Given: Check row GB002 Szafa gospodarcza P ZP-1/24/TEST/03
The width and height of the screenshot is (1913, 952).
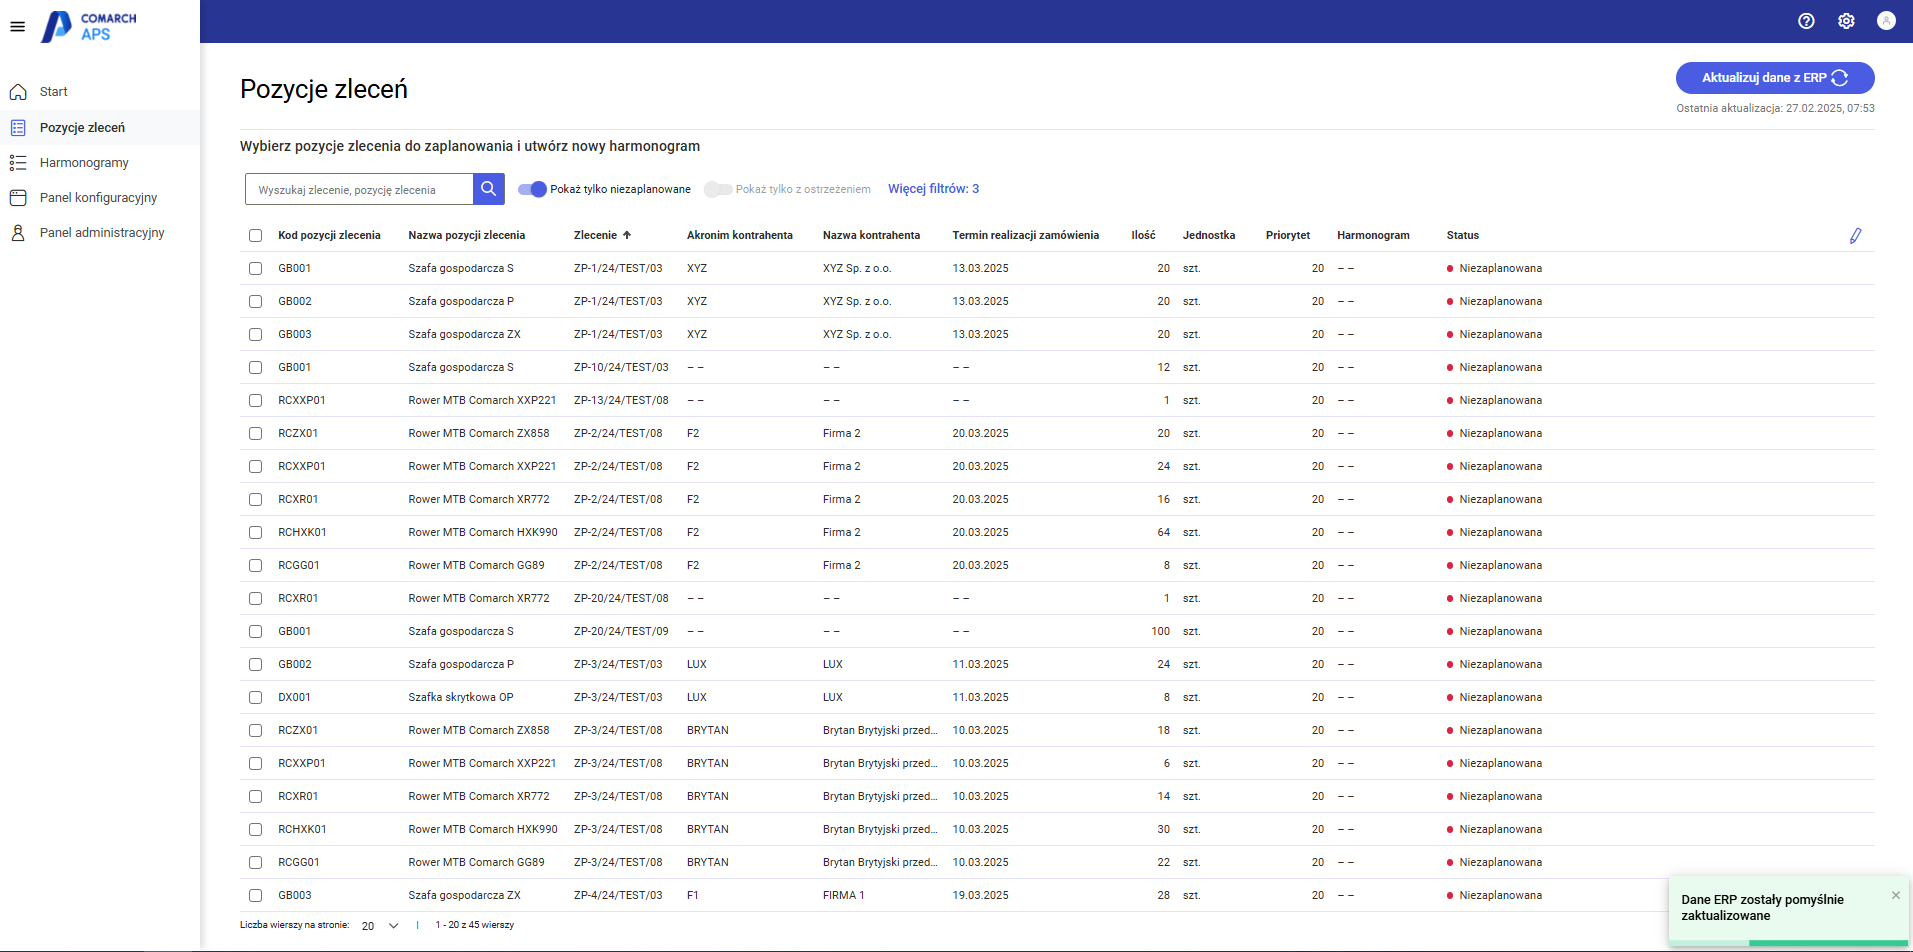Looking at the screenshot, I should click(255, 302).
